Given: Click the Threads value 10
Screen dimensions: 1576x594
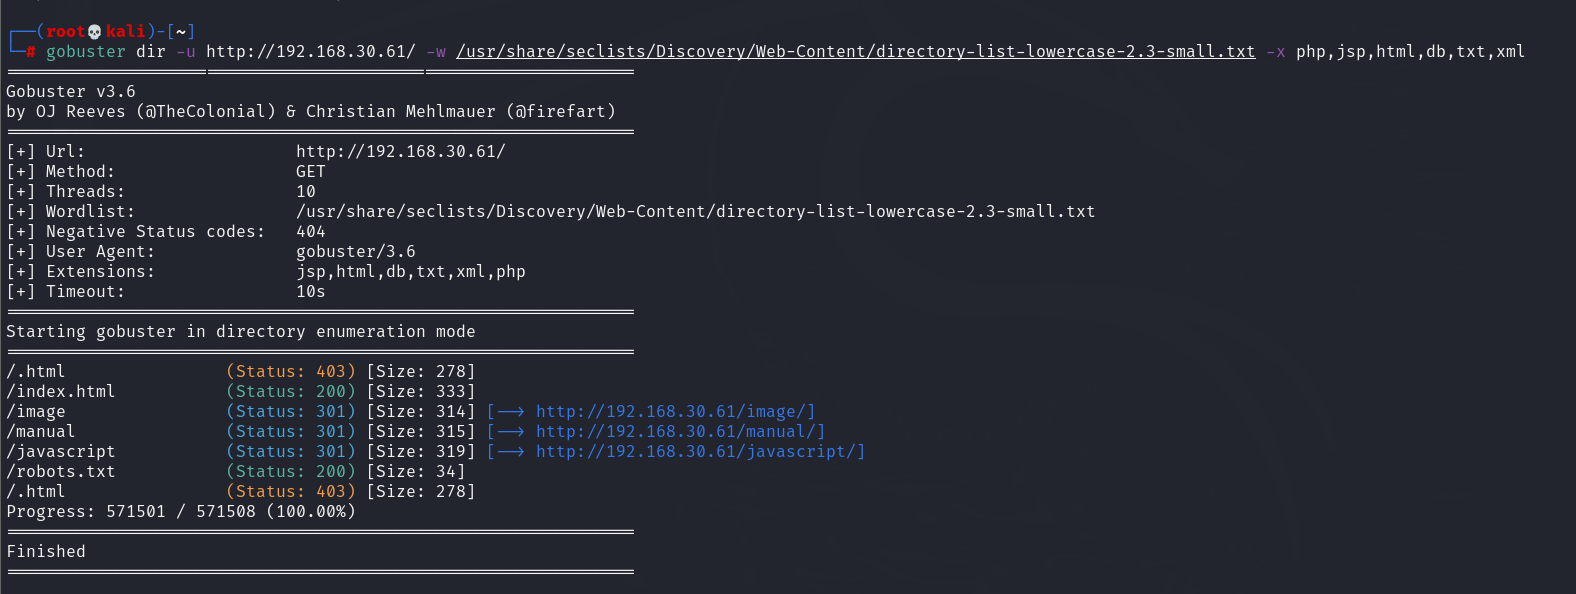Looking at the screenshot, I should point(306,191).
